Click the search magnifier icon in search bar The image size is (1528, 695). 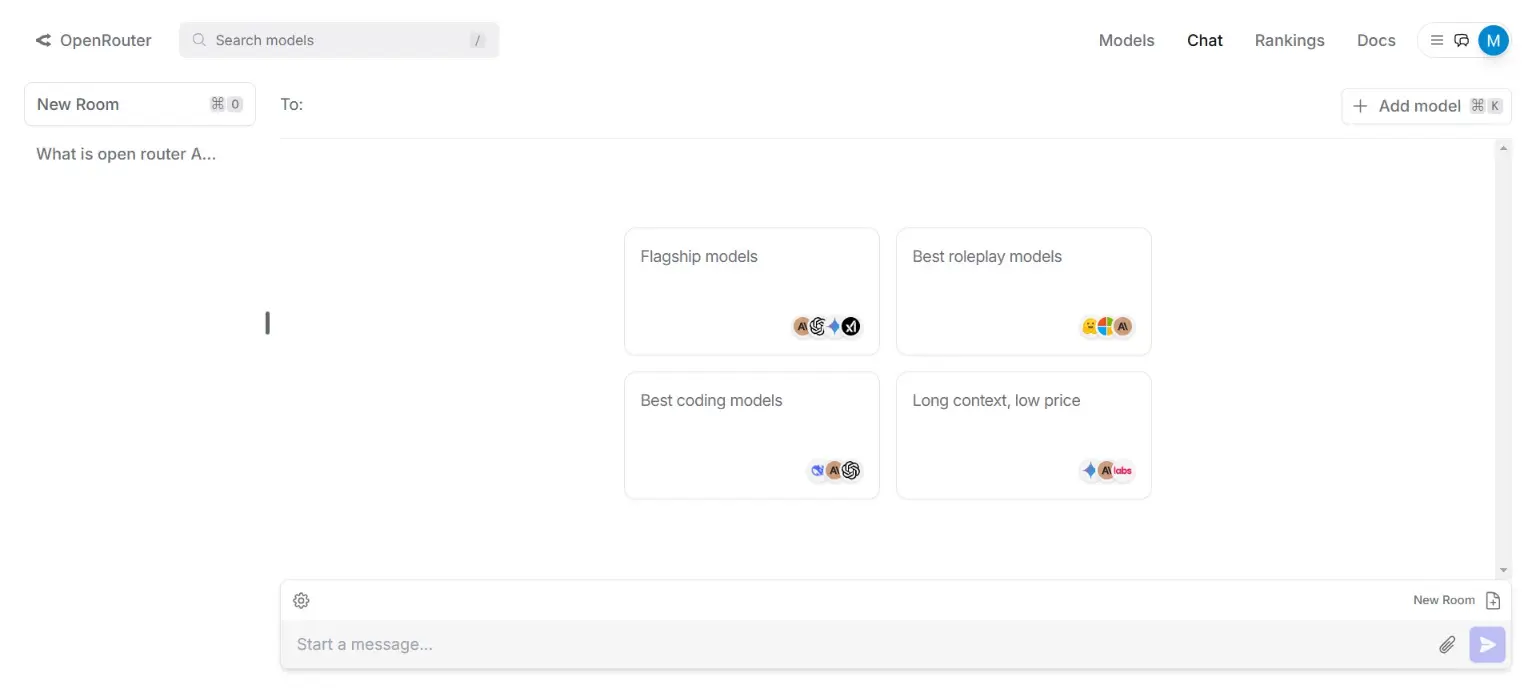pos(198,40)
